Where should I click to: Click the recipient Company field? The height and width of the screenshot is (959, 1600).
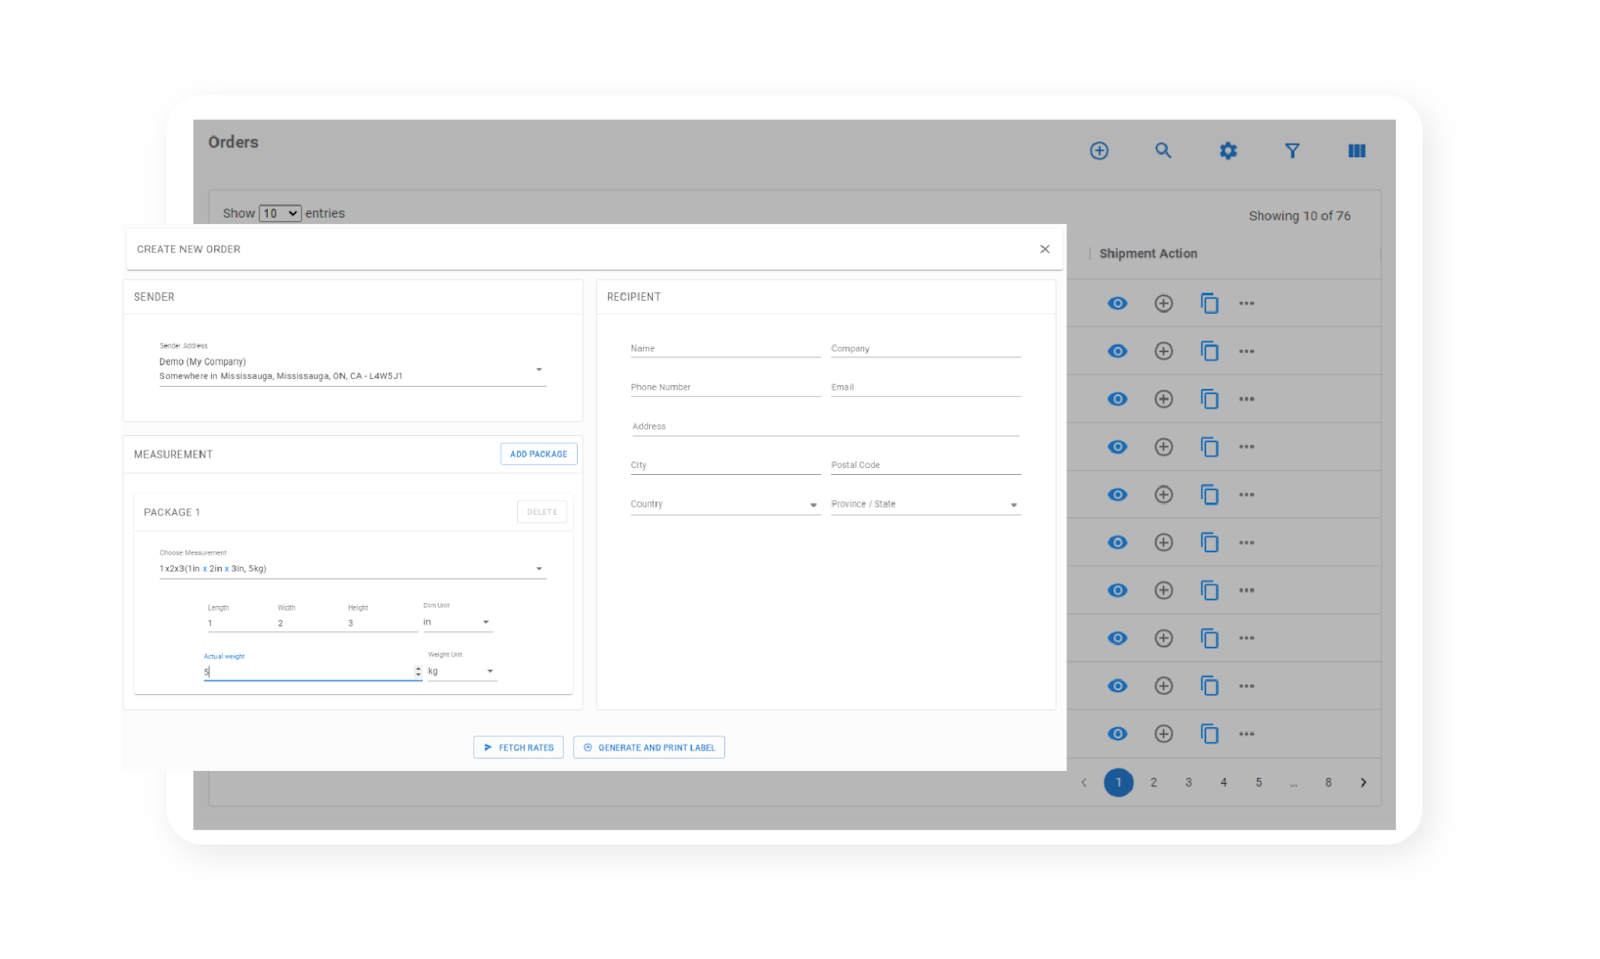[925, 349]
